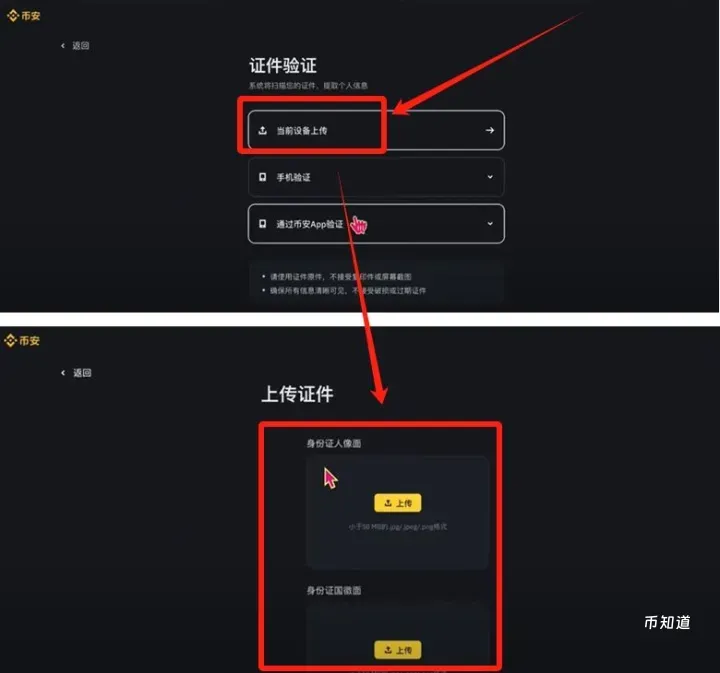Click the upload icon beside 当前设备上传
Viewport: 720px width, 673px height.
263,130
